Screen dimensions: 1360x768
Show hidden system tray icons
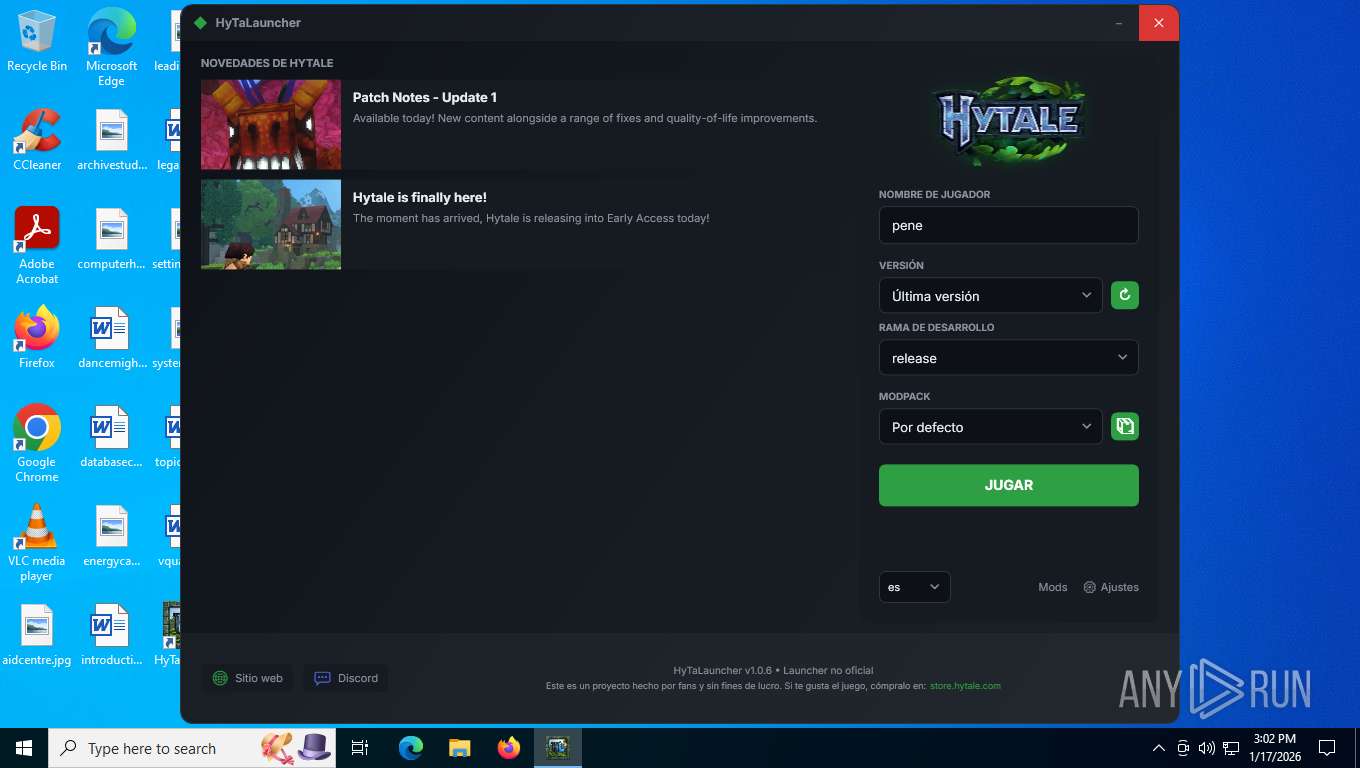point(1159,748)
